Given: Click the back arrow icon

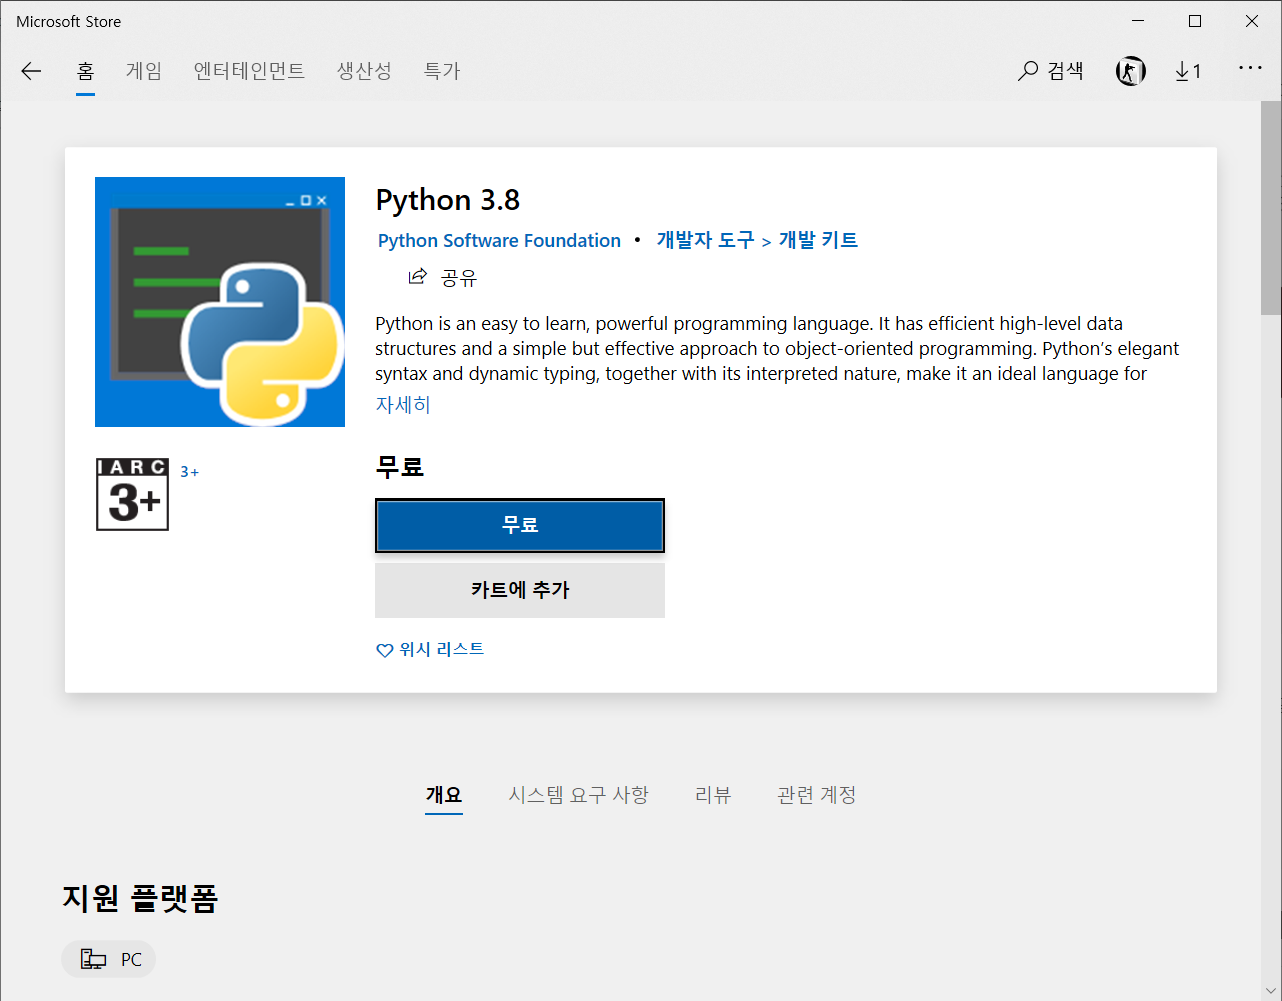Looking at the screenshot, I should pyautogui.click(x=31, y=71).
